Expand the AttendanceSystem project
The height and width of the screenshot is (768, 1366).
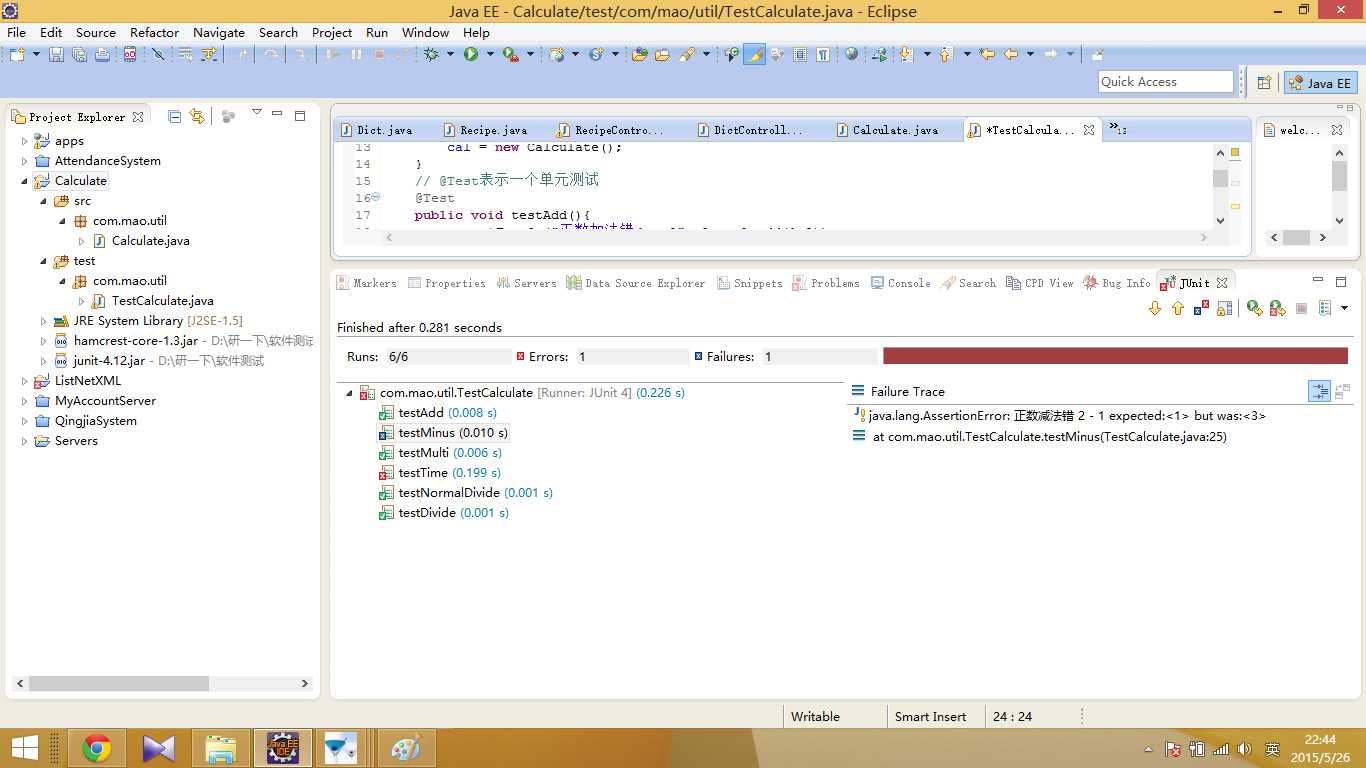[25, 161]
